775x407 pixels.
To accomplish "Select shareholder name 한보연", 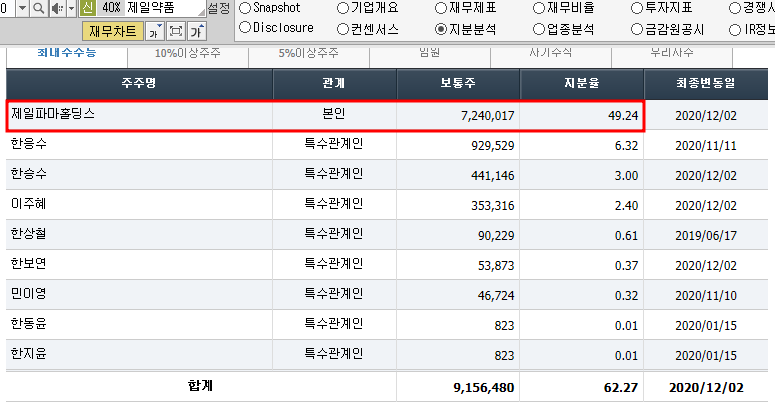I will pyautogui.click(x=29, y=264).
